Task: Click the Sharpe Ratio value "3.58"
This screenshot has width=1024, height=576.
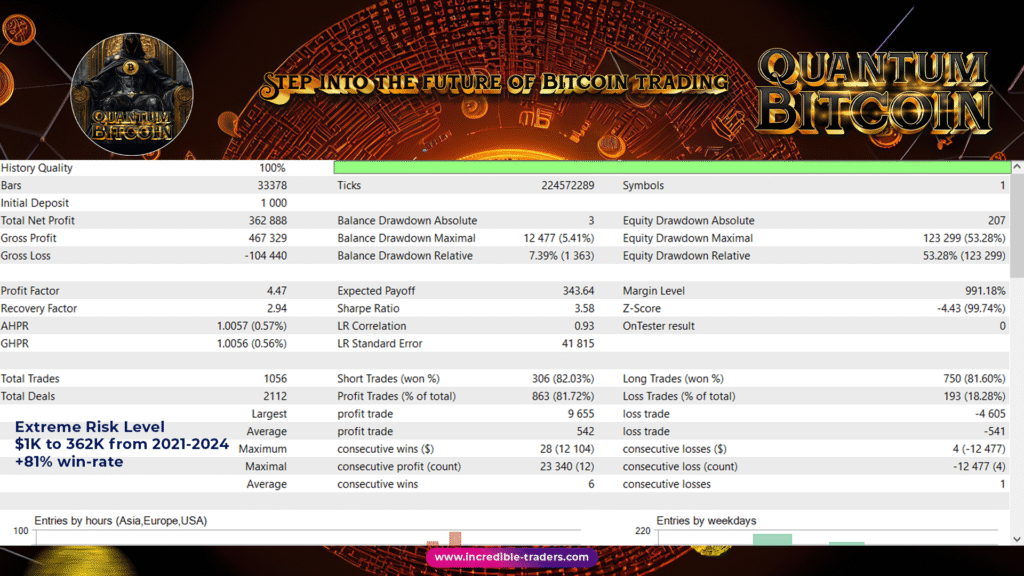Action: tap(584, 308)
